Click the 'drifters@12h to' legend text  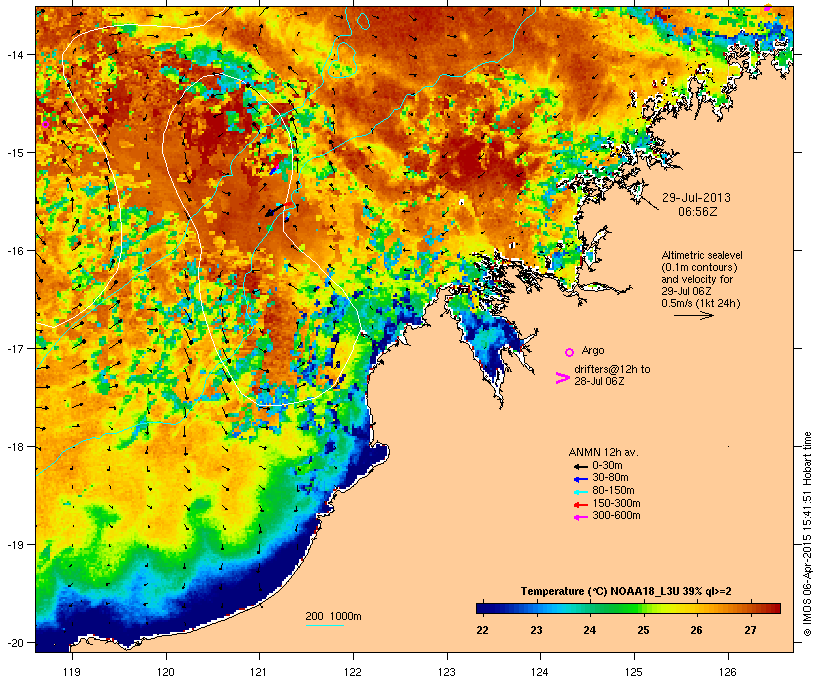612,369
